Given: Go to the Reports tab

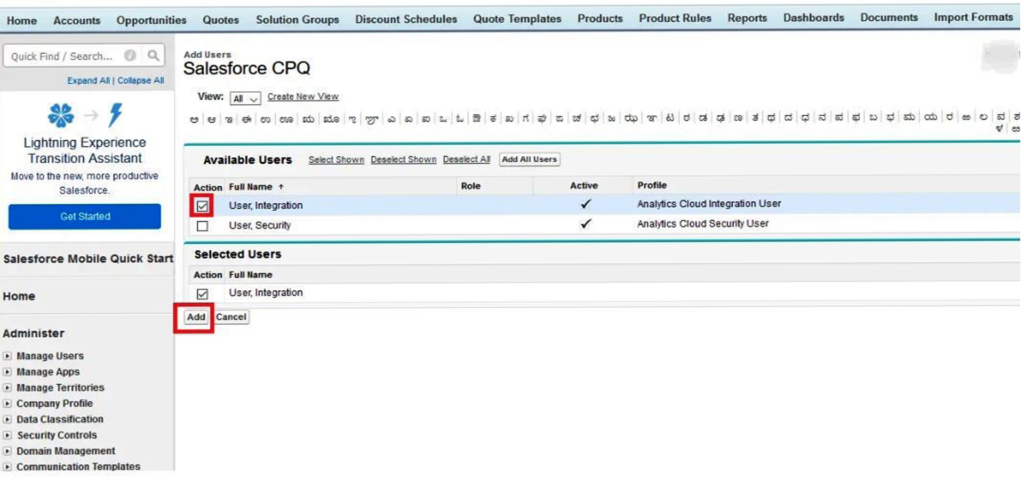Looking at the screenshot, I should (x=747, y=18).
